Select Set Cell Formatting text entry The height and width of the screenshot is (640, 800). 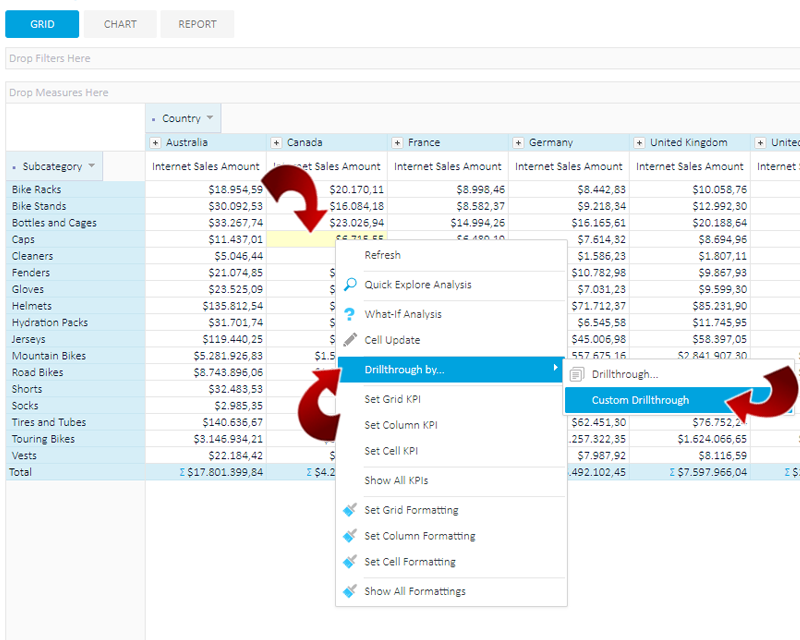[410, 562]
